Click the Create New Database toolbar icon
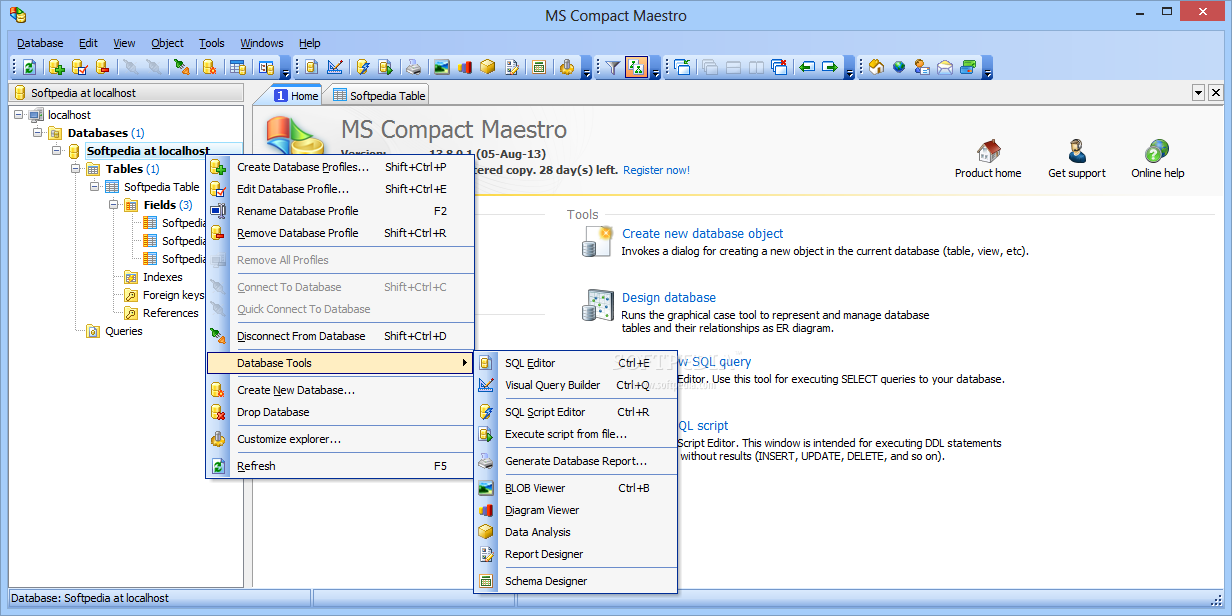The image size is (1232, 616). point(209,67)
